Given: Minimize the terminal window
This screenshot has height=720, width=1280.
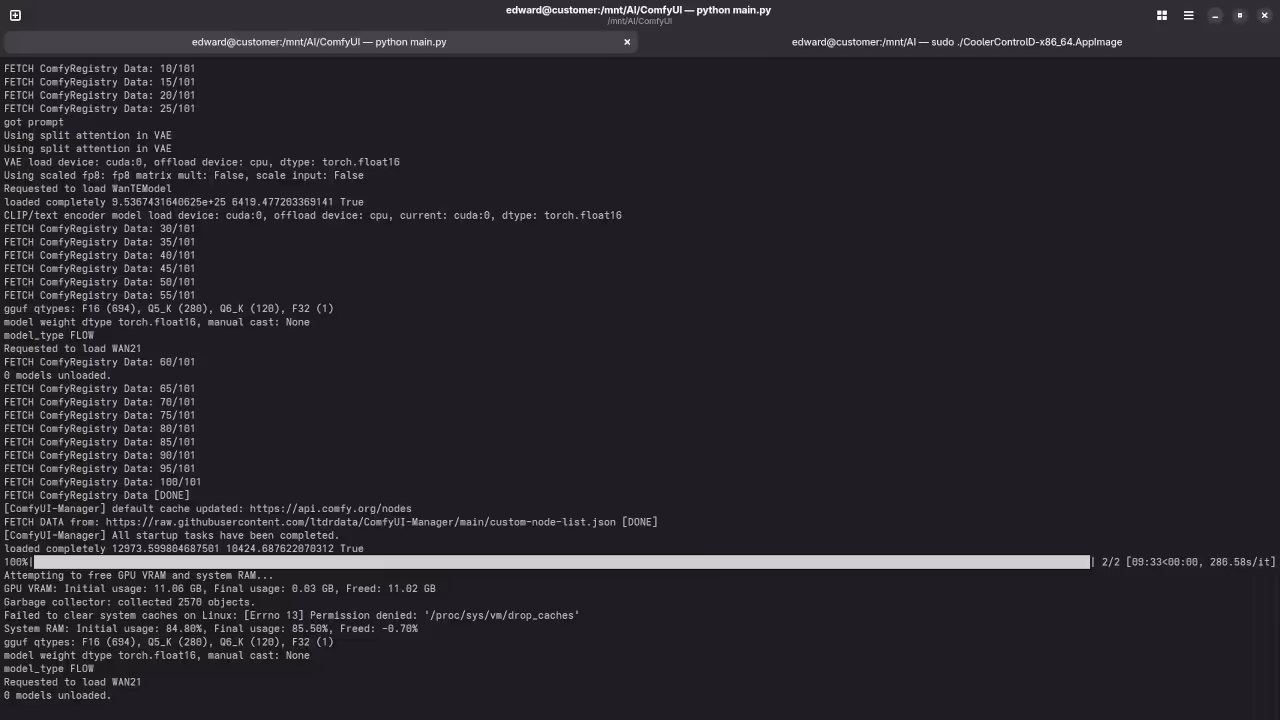Looking at the screenshot, I should 1215,15.
